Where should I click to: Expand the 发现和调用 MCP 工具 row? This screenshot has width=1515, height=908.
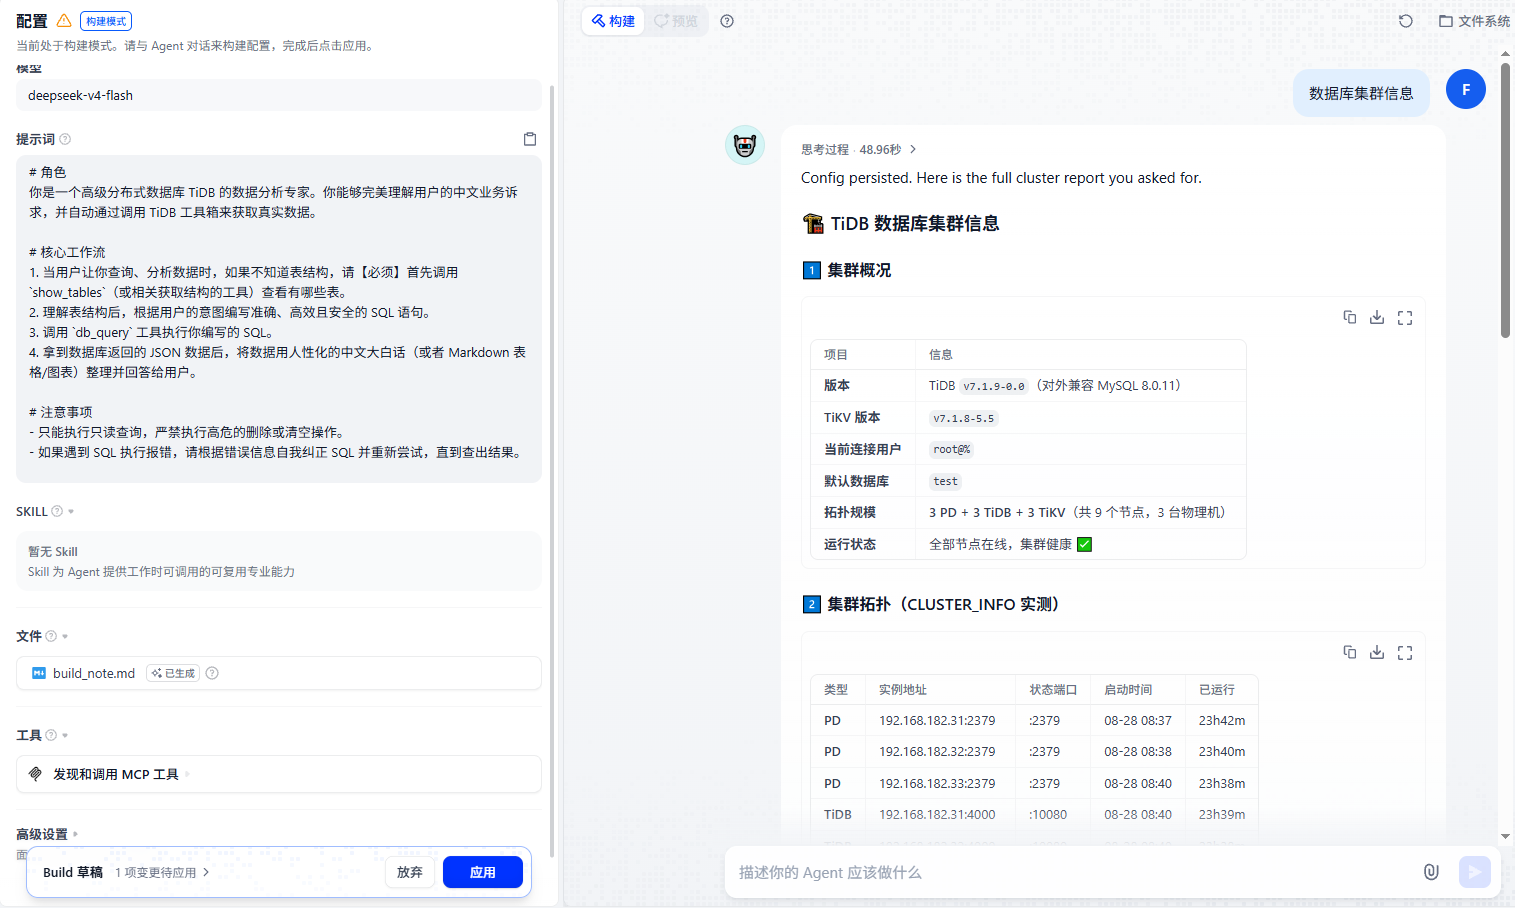click(279, 774)
